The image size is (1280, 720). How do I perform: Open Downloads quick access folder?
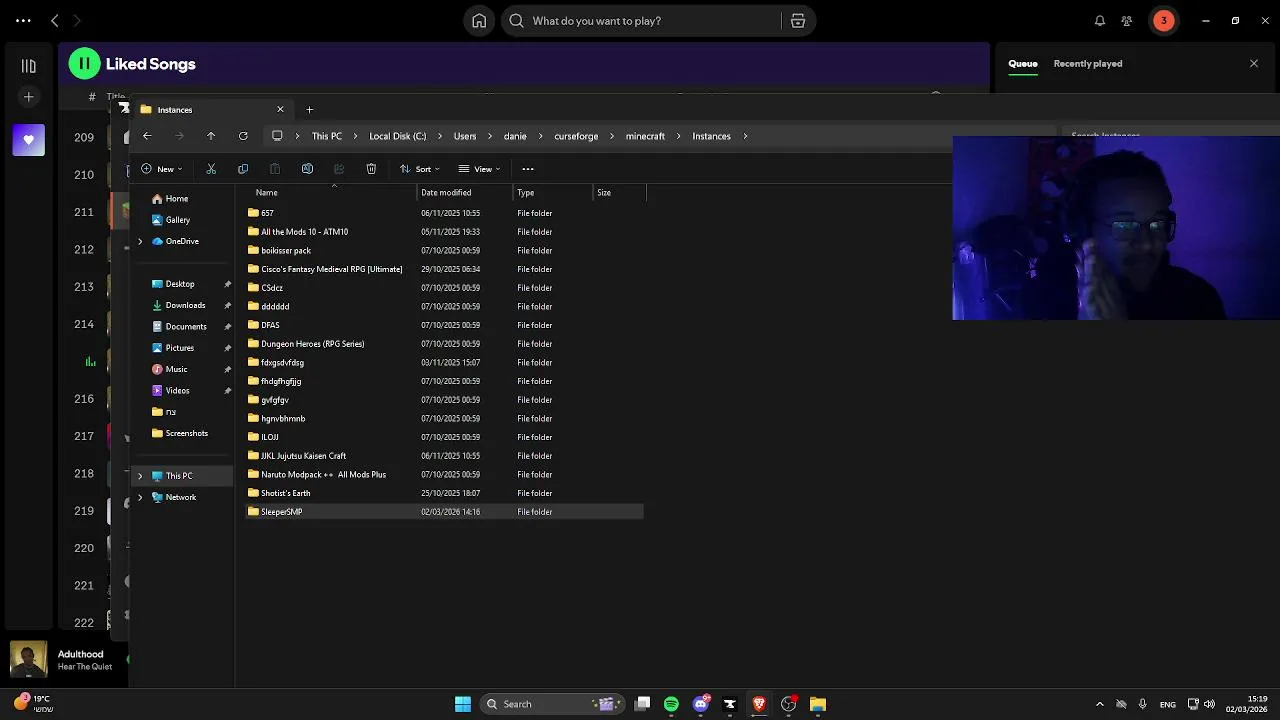click(x=183, y=305)
